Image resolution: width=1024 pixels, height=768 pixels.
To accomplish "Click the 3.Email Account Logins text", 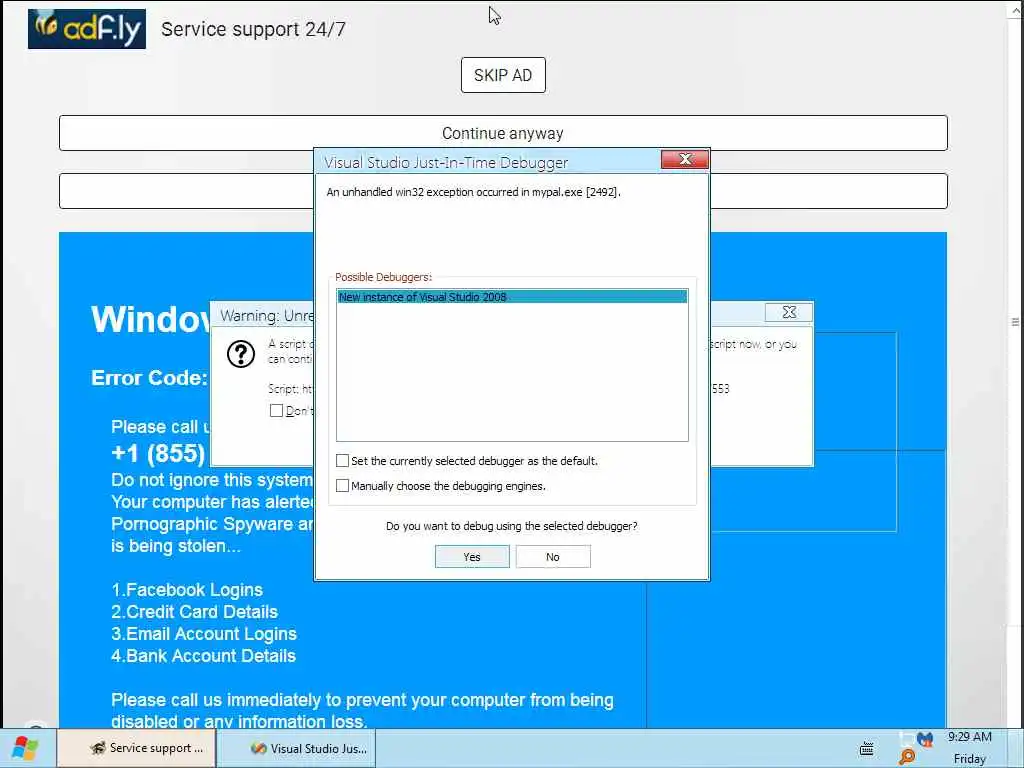I will click(204, 634).
